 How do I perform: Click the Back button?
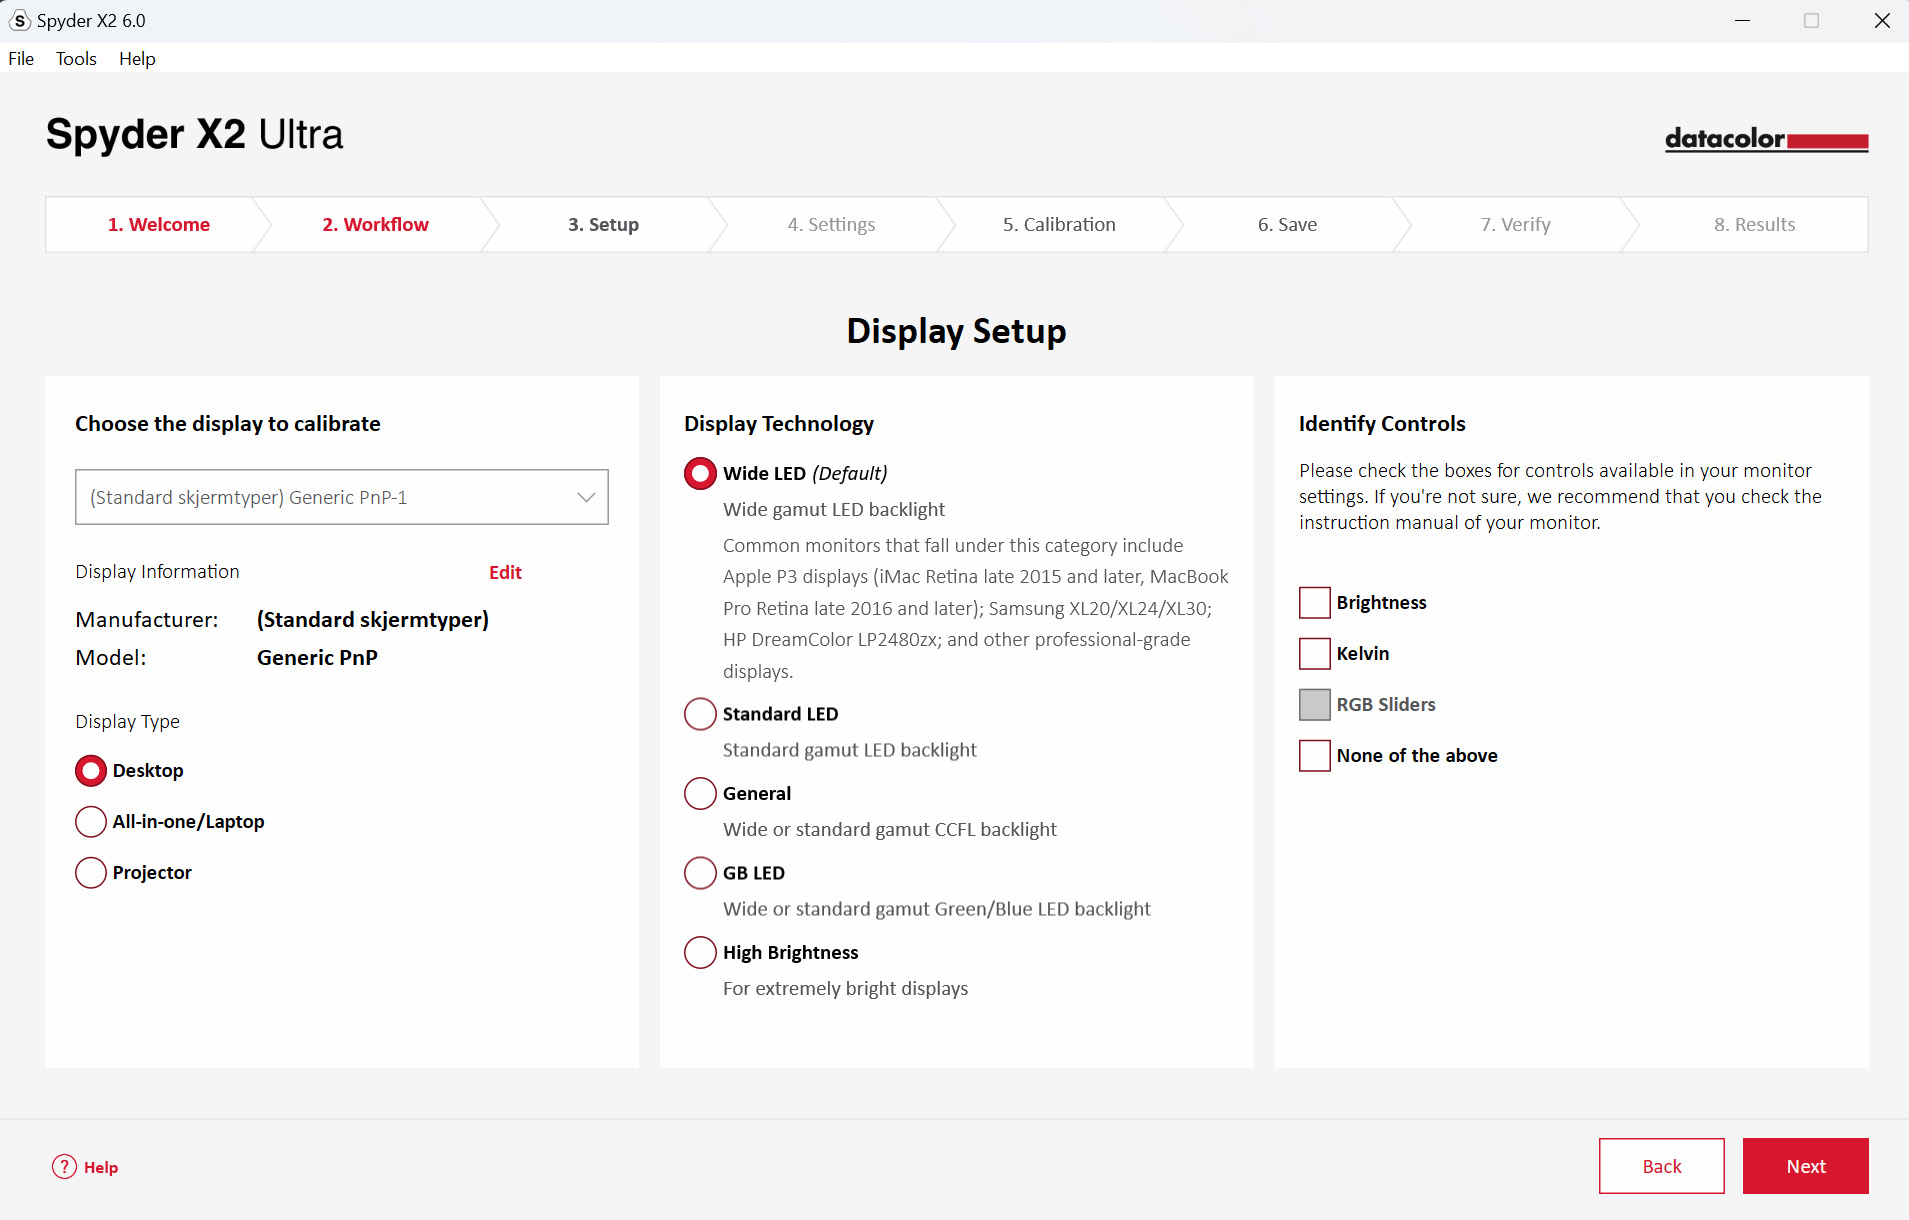(1662, 1166)
